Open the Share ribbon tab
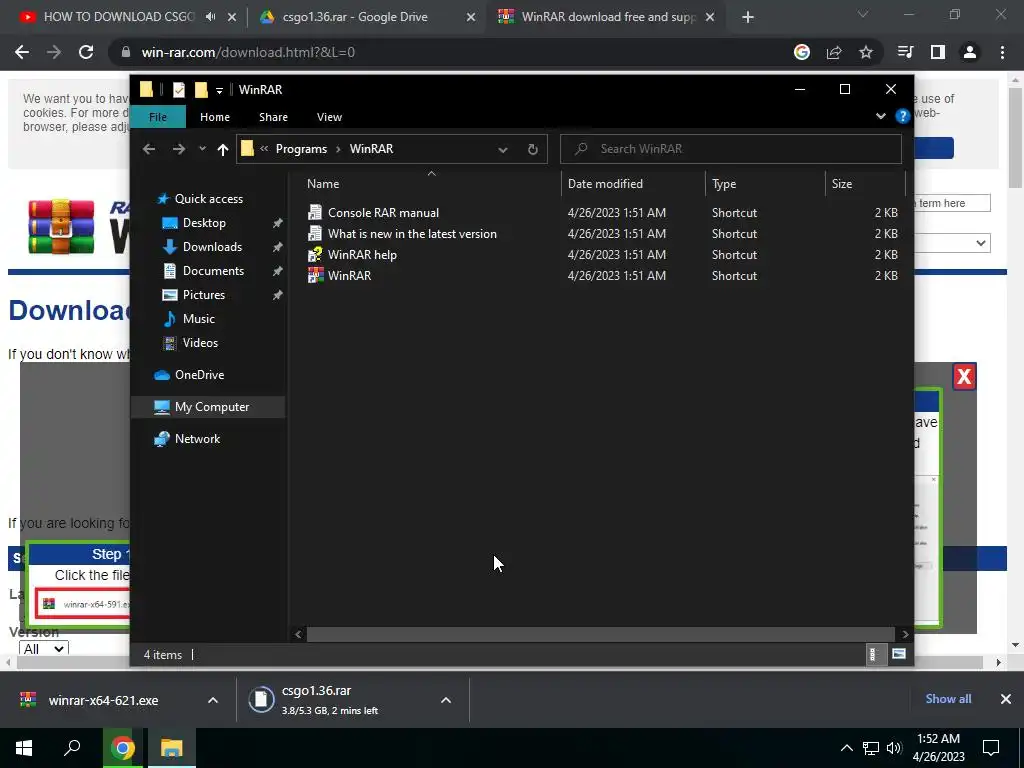Viewport: 1024px width, 768px height. (x=273, y=117)
